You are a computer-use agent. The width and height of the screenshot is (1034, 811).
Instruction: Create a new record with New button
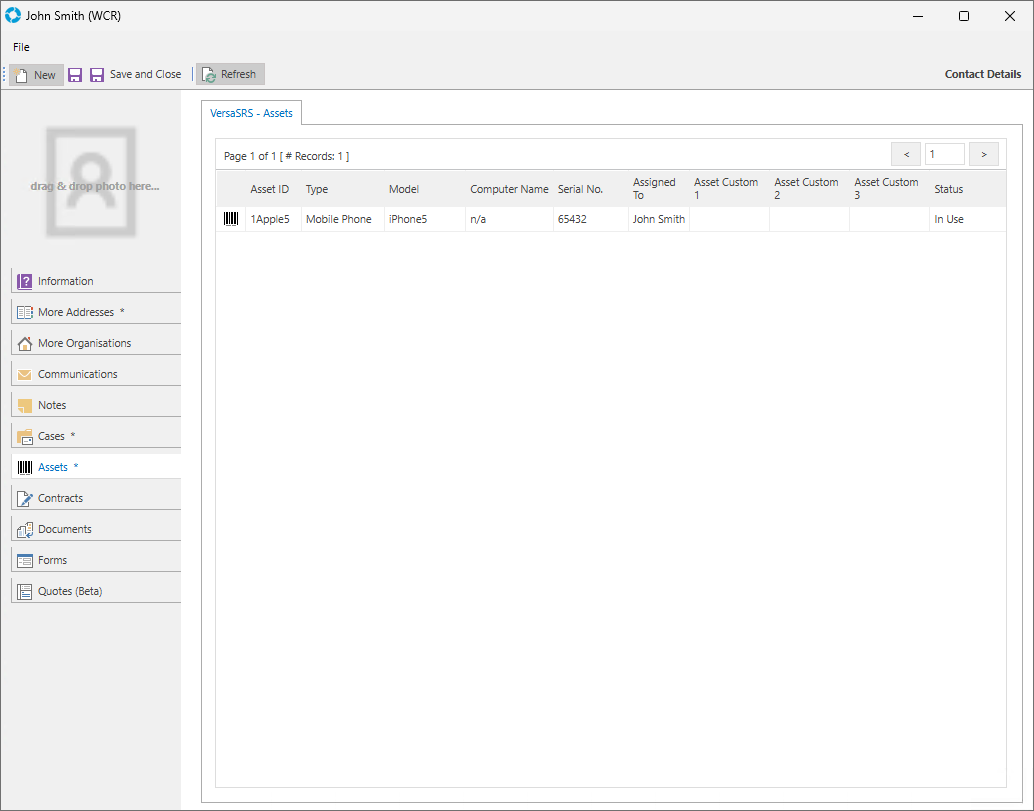coord(36,75)
